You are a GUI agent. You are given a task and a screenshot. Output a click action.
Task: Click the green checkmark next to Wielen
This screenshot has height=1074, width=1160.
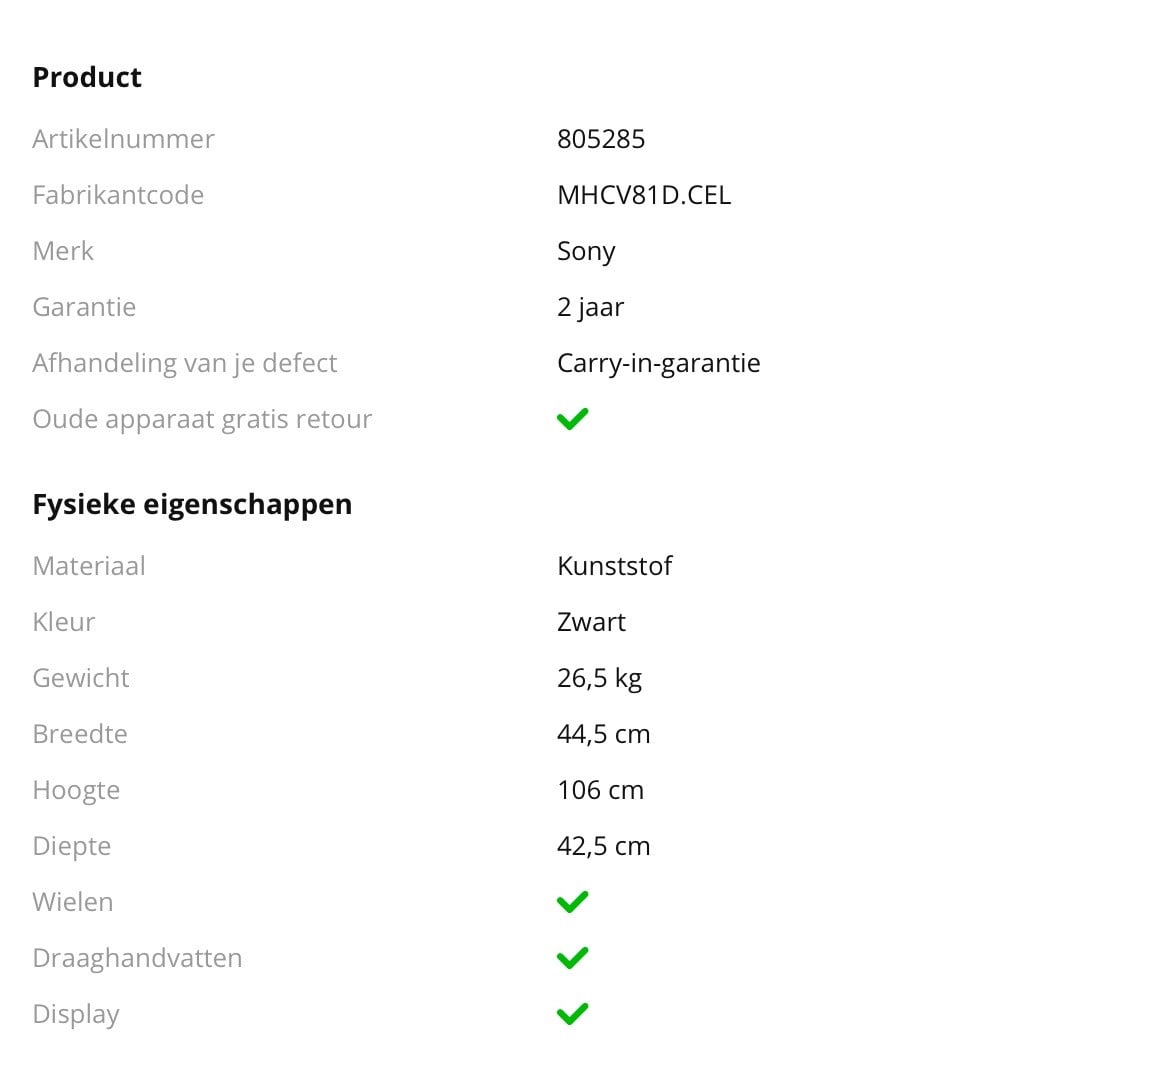572,902
